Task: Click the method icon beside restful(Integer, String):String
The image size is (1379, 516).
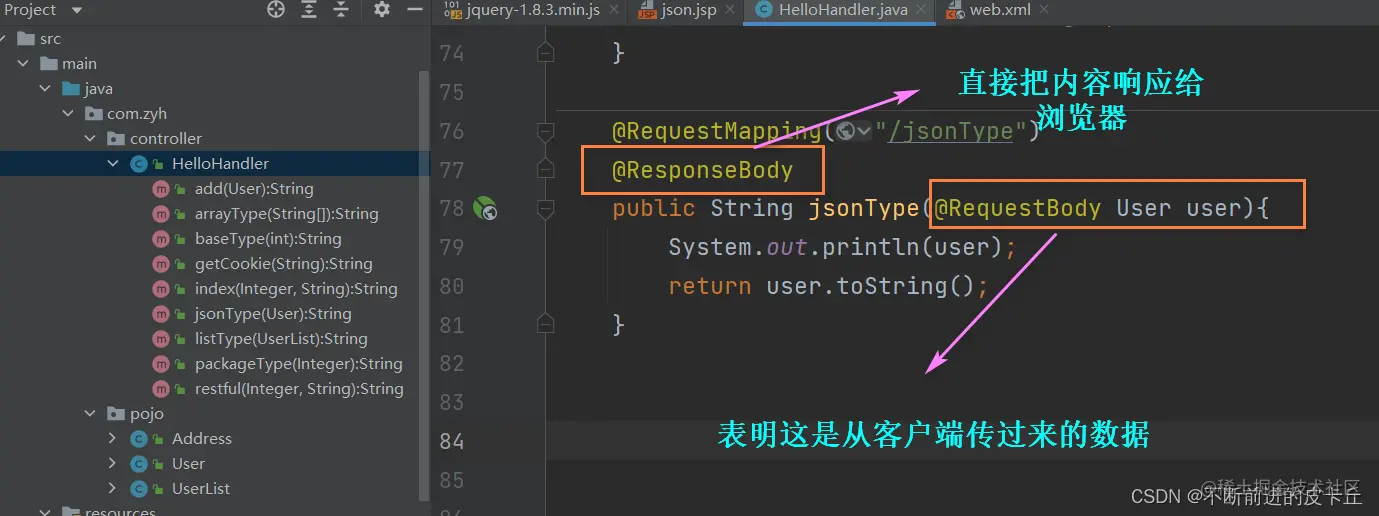Action: (161, 388)
